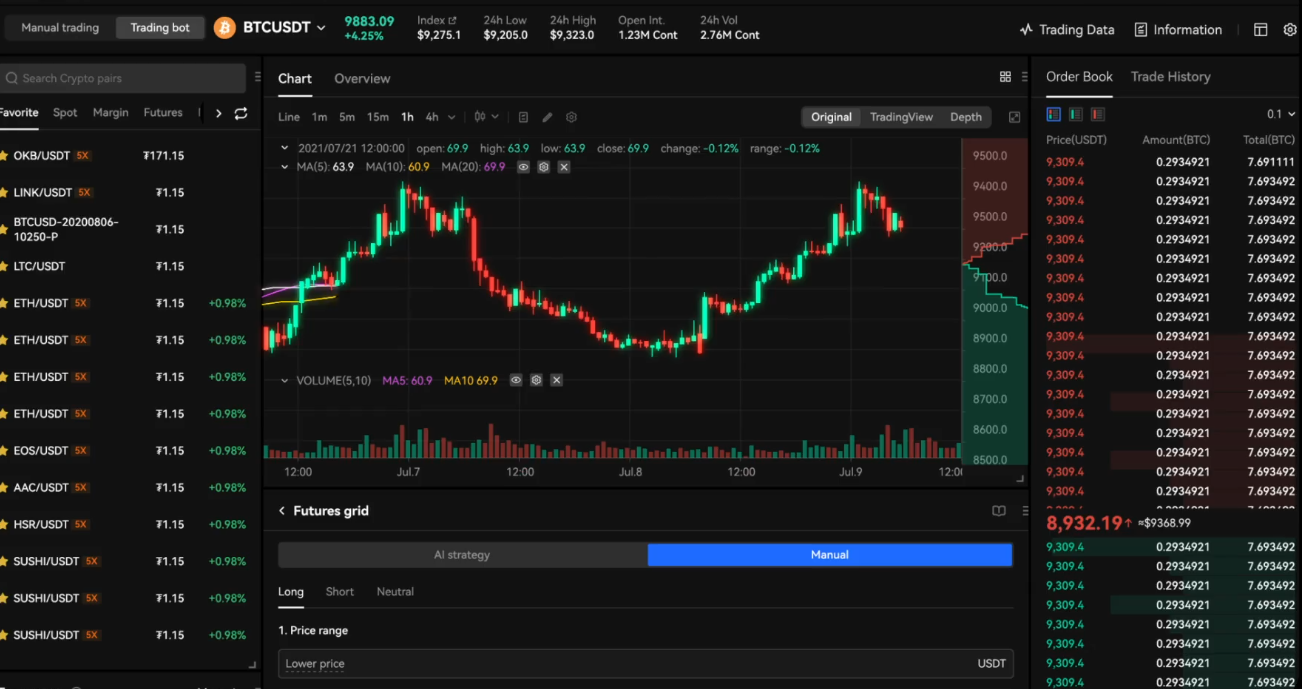
Task: Open chart settings gear in chart toolbar
Action: coord(572,117)
